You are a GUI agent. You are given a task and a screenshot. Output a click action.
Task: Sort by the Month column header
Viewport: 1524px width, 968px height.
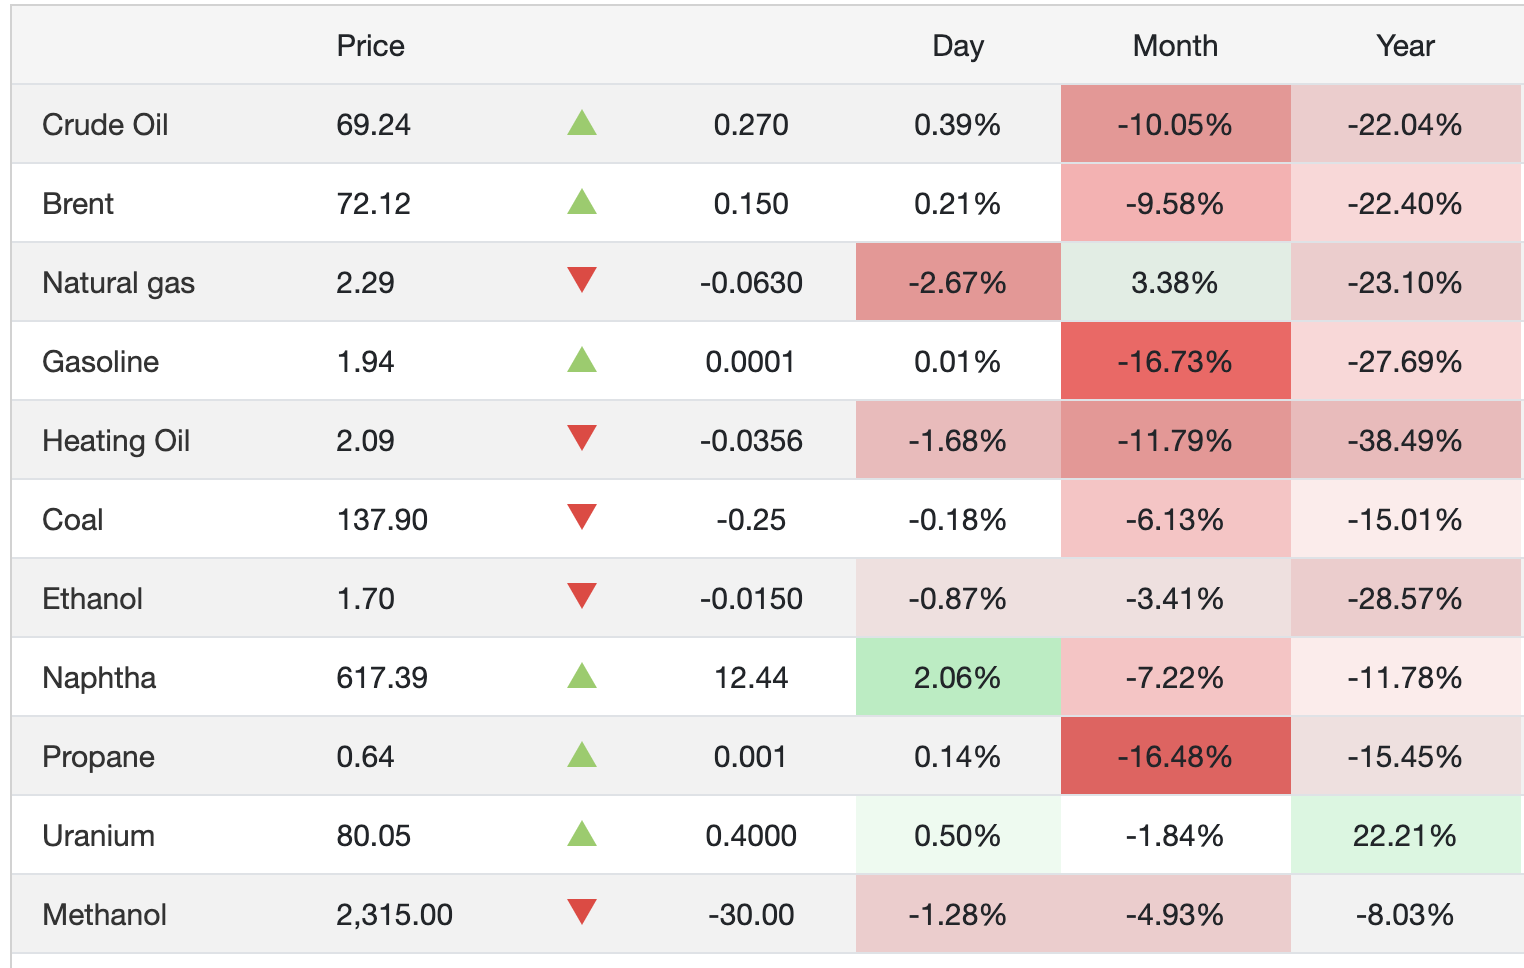[1175, 46]
